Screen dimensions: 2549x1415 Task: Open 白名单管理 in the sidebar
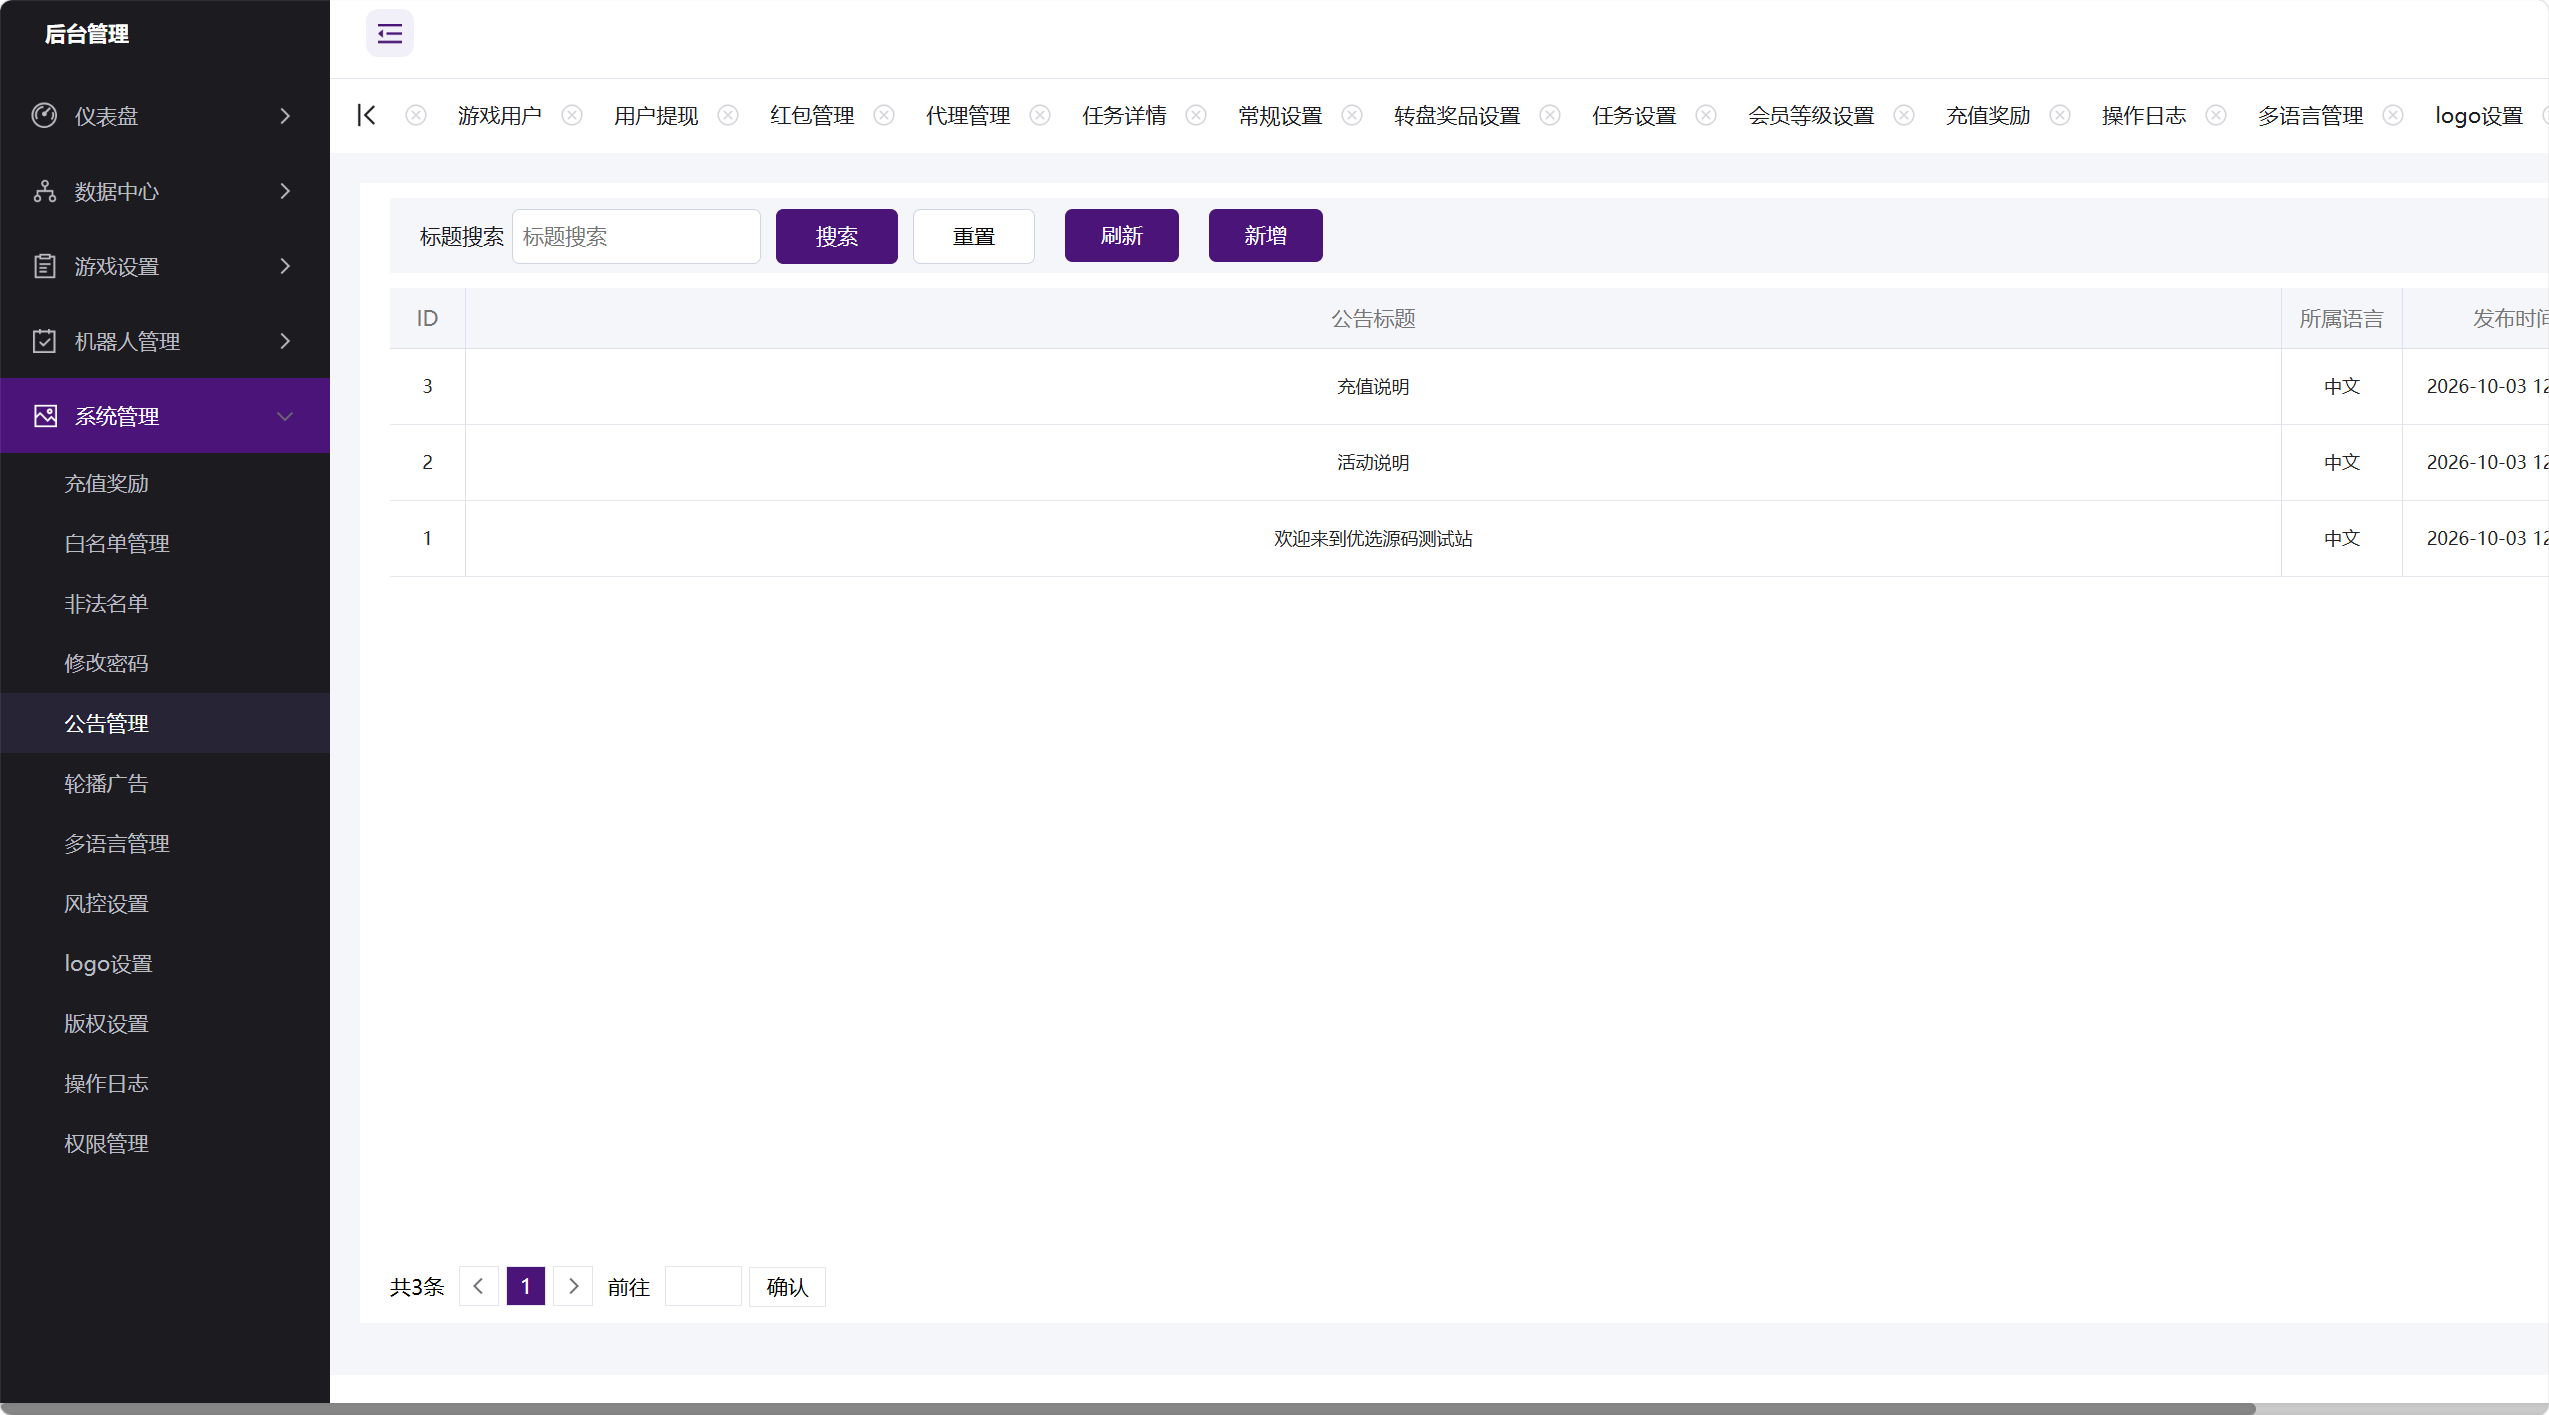[x=165, y=543]
